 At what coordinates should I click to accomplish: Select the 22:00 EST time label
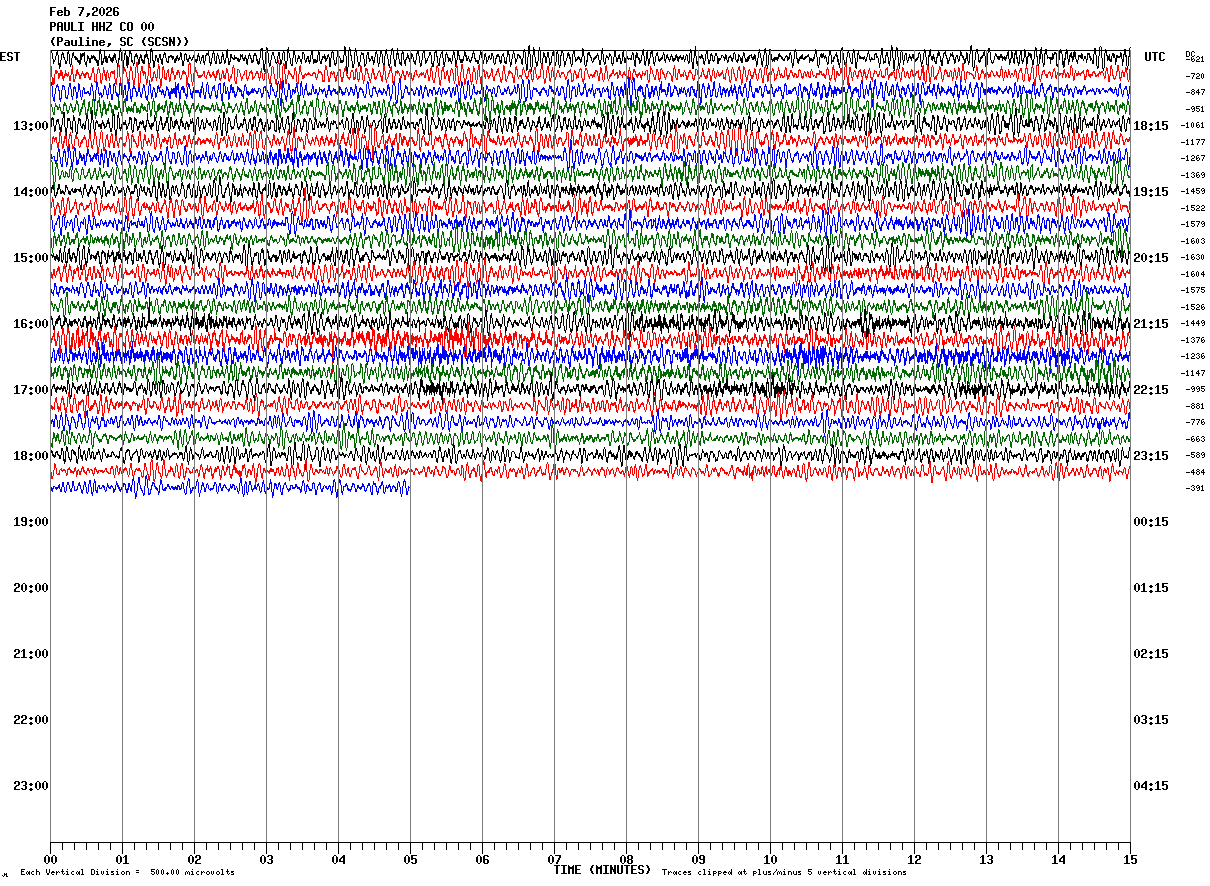[x=31, y=720]
